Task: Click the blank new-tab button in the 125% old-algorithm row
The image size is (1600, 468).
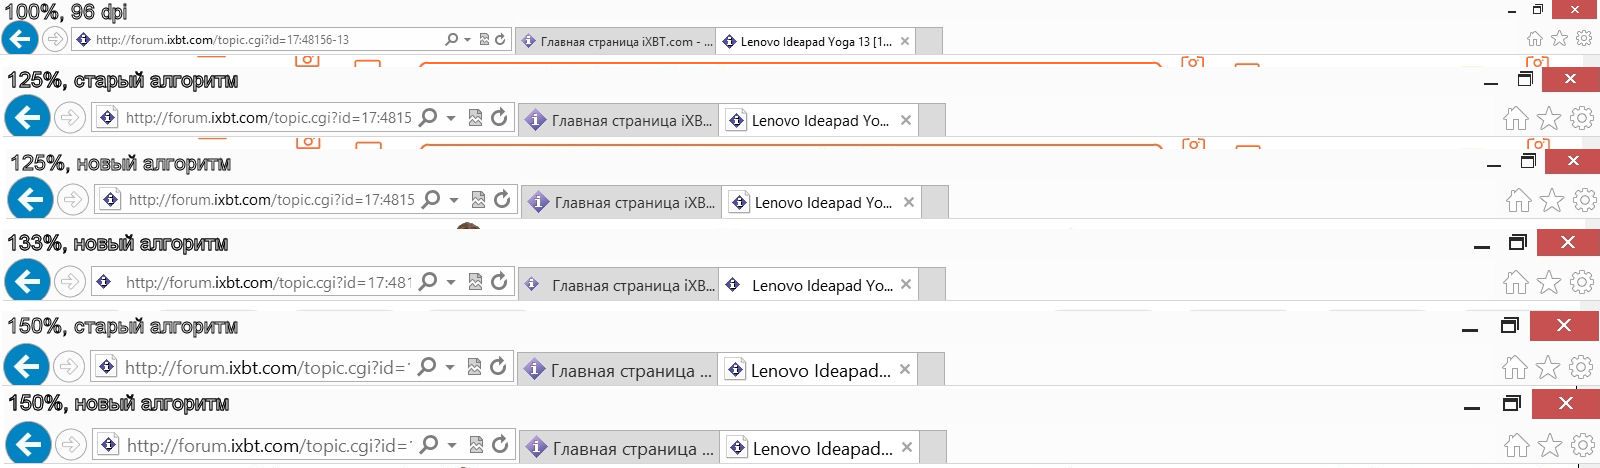Action: tap(931, 120)
